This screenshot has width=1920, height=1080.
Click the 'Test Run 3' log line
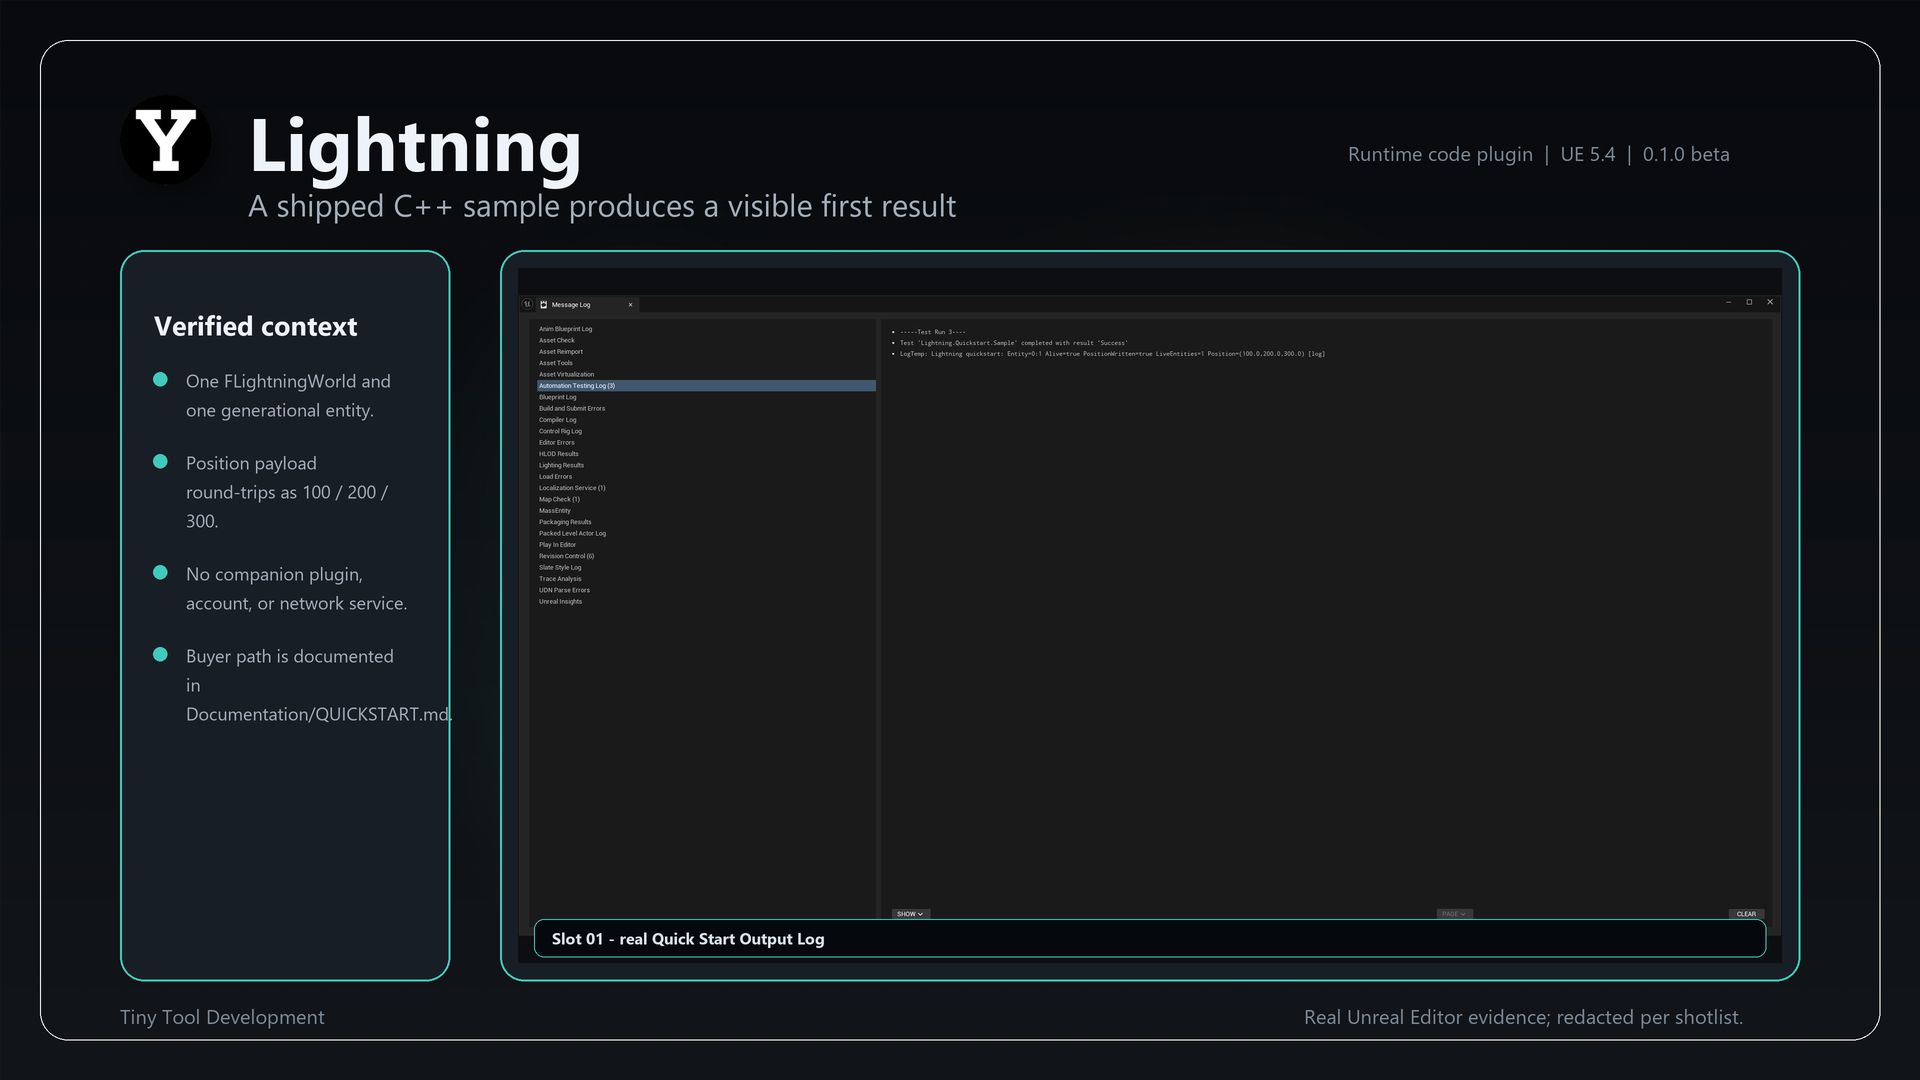click(932, 332)
